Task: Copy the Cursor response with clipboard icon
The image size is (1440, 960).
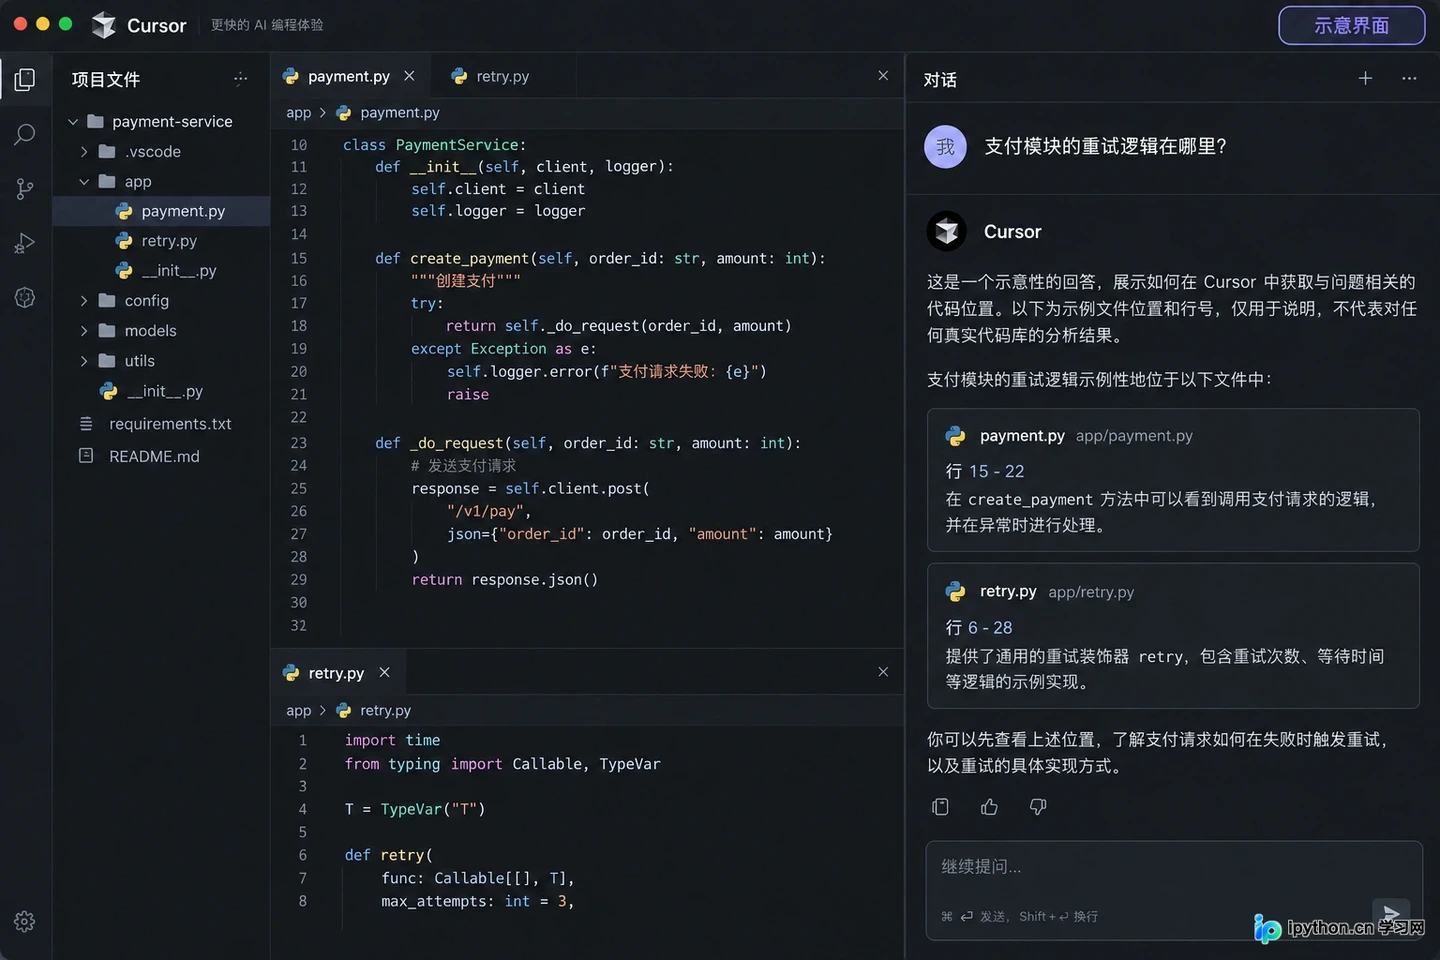Action: pyautogui.click(x=940, y=807)
